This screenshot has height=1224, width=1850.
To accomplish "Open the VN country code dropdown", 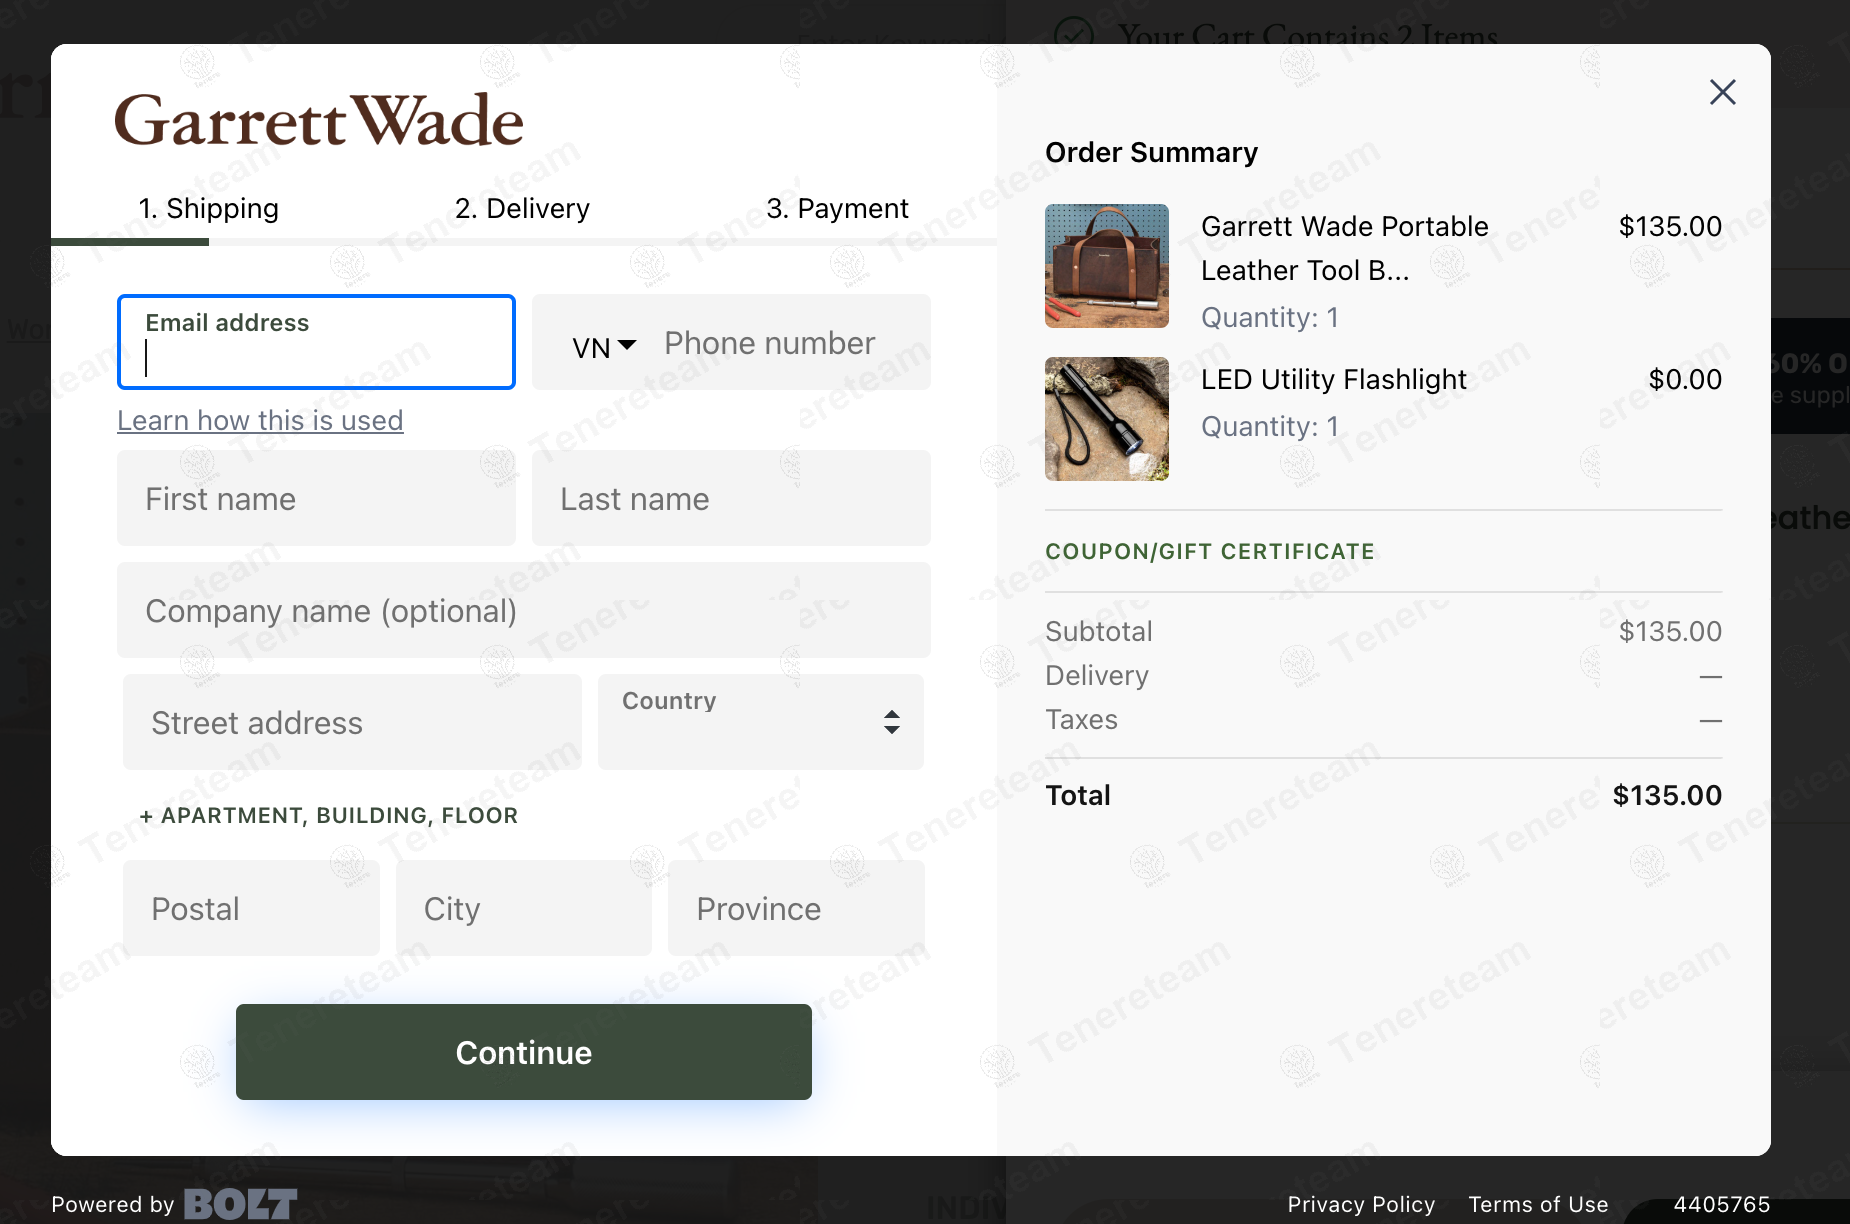I will pos(604,347).
